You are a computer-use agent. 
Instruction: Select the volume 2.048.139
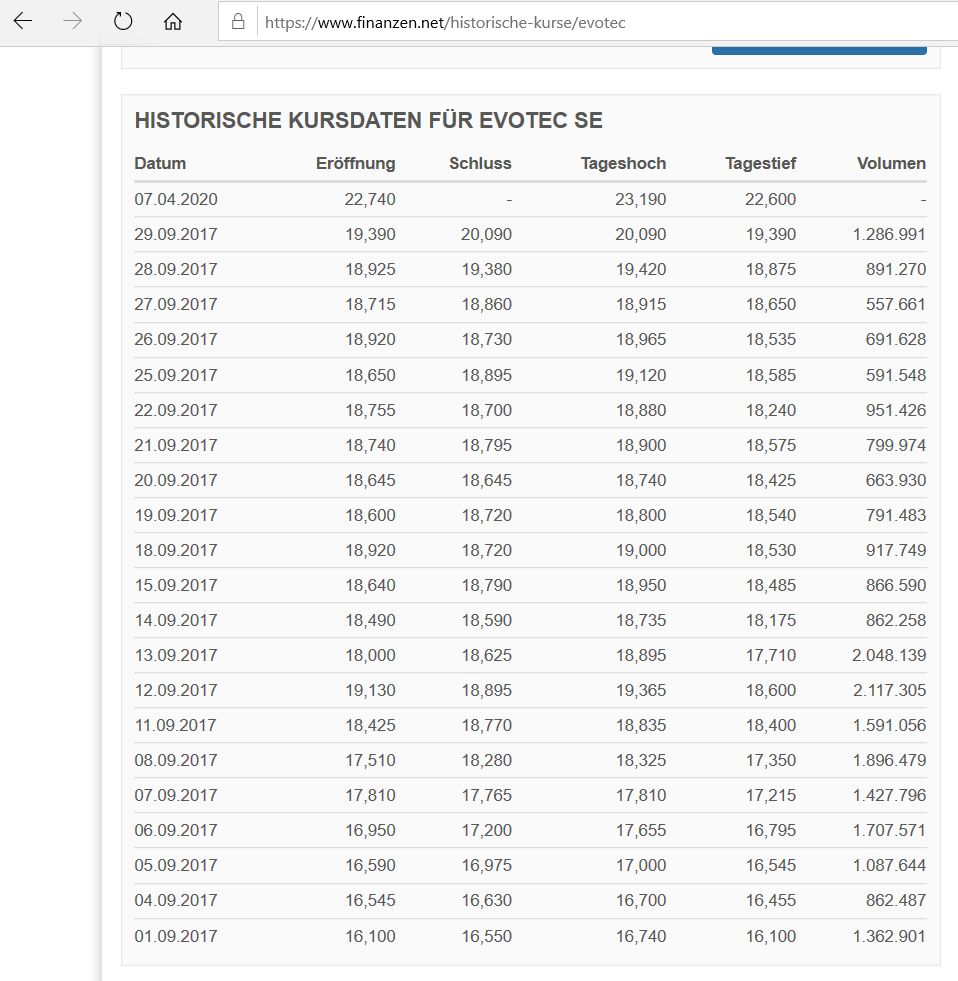(889, 655)
